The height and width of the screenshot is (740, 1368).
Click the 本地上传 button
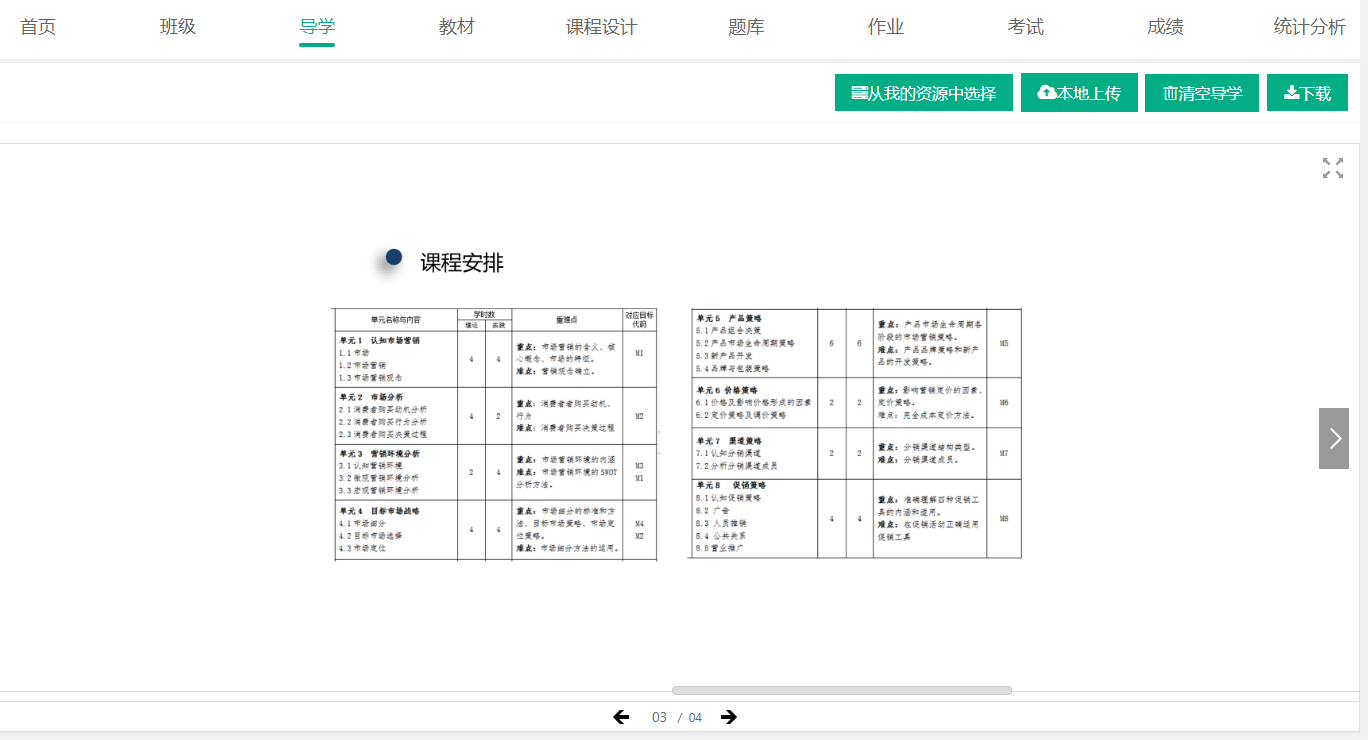1079,92
